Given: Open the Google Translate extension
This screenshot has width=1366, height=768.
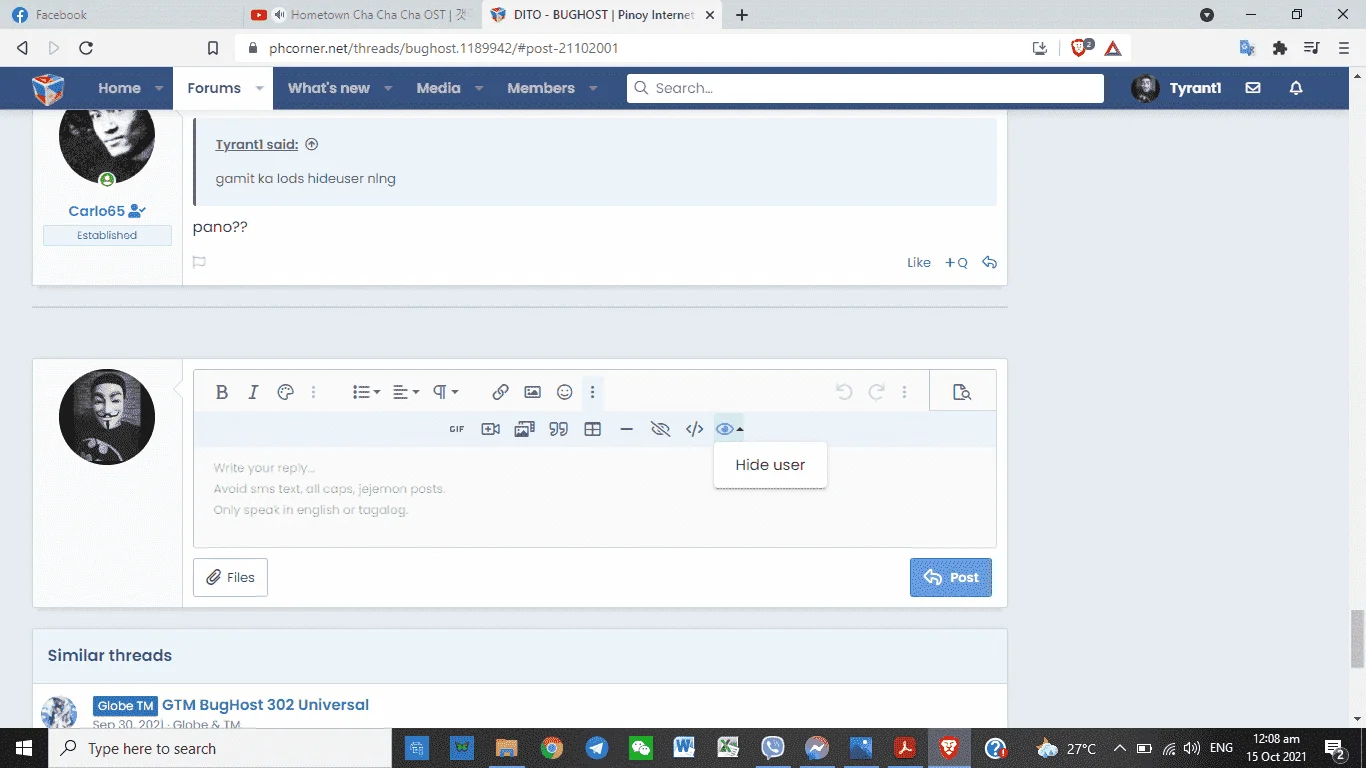Looking at the screenshot, I should [x=1247, y=48].
